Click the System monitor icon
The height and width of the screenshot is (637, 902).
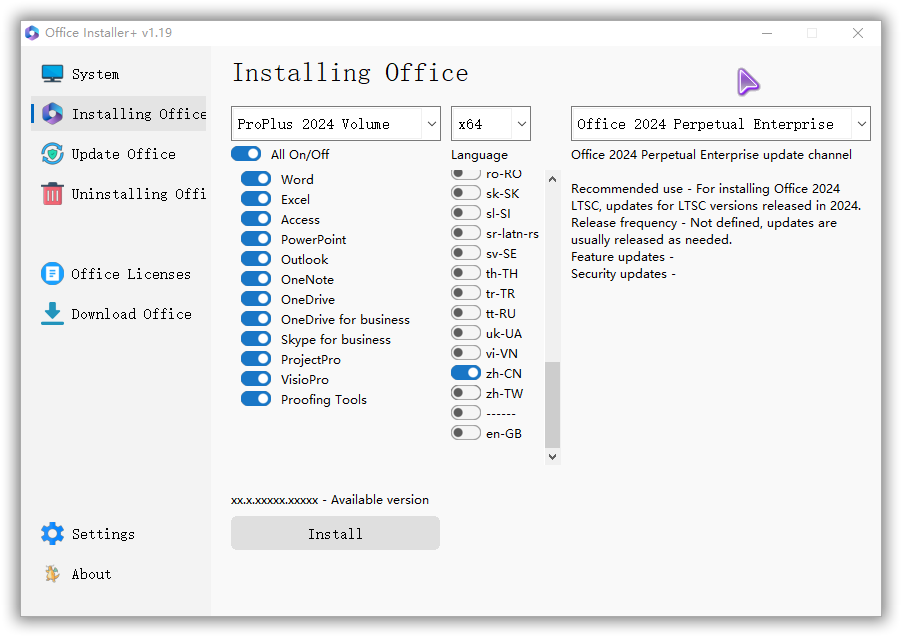(x=52, y=74)
